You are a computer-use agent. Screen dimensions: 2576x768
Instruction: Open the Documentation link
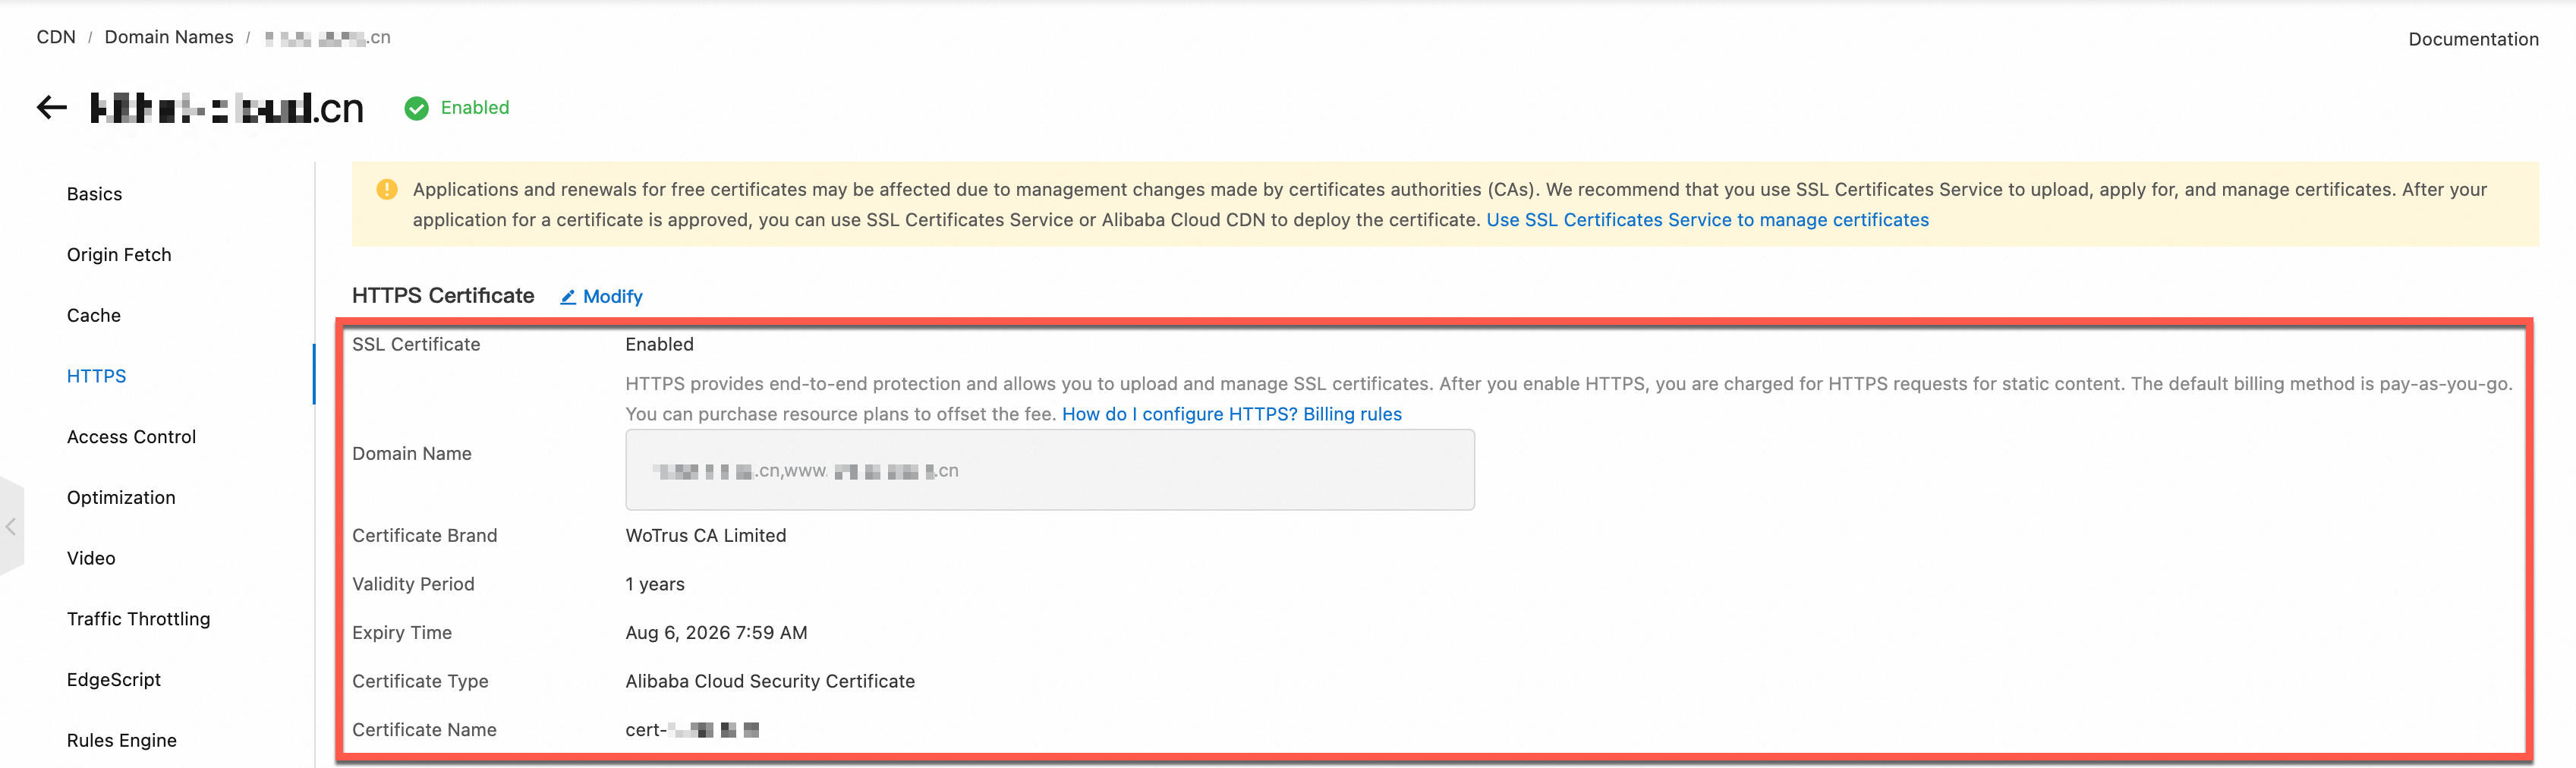[2473, 39]
